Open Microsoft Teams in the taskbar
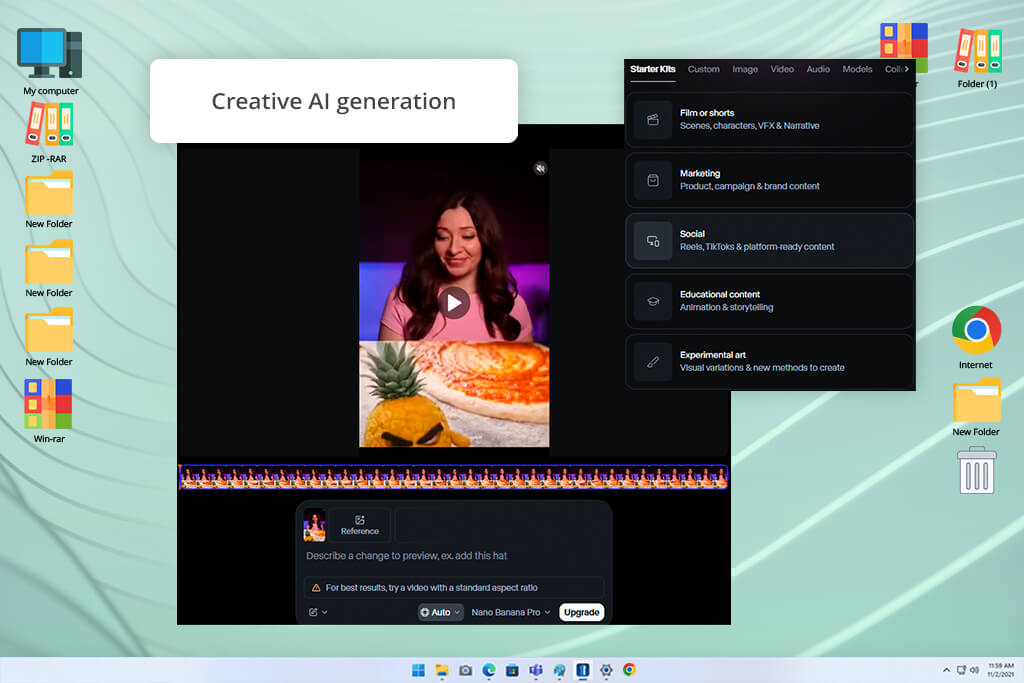This screenshot has height=683, width=1024. pos(536,670)
